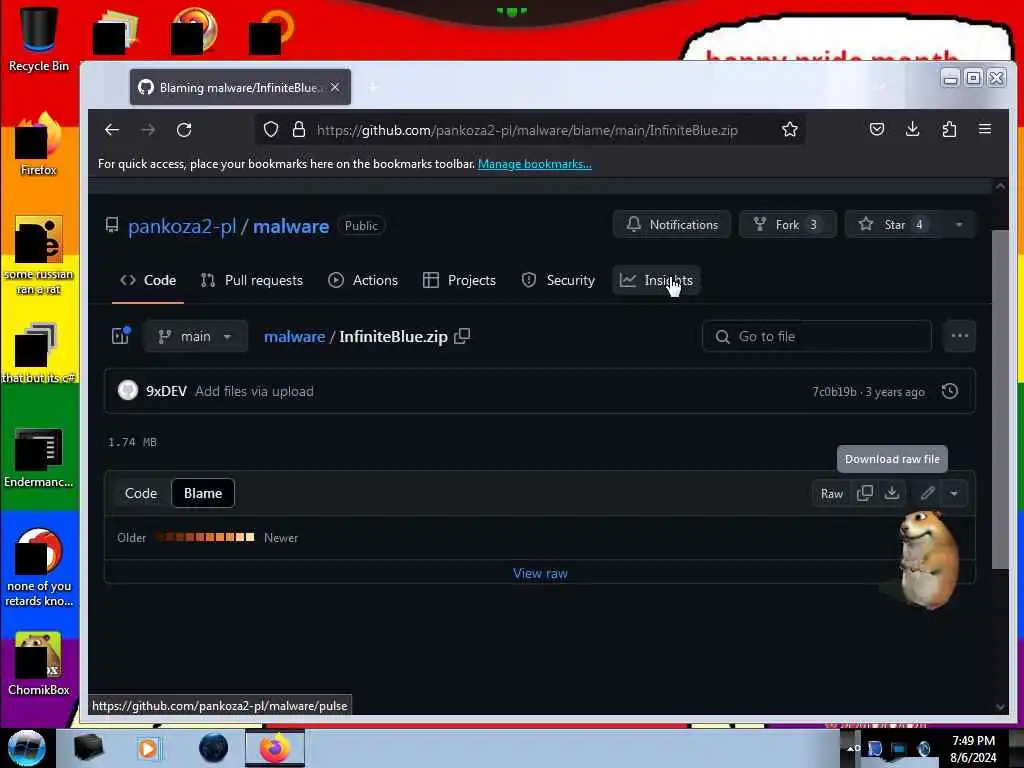Click the taskbar clock showing 7:49 PM
The height and width of the screenshot is (768, 1024).
(x=973, y=748)
